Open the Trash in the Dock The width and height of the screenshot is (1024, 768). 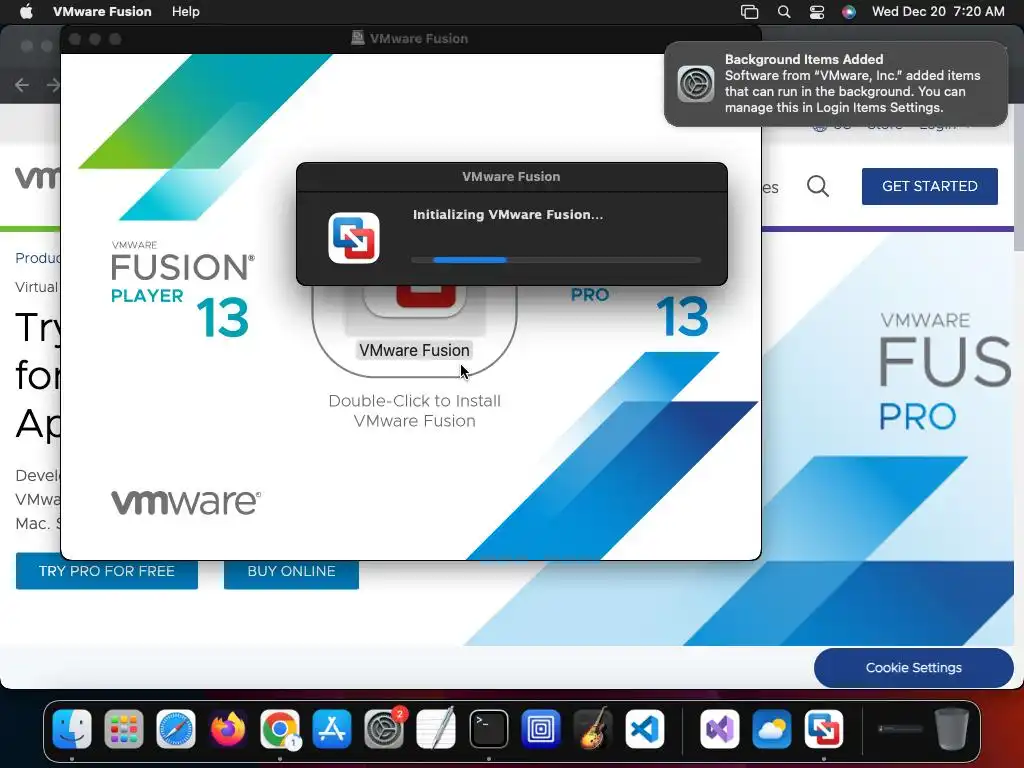952,729
